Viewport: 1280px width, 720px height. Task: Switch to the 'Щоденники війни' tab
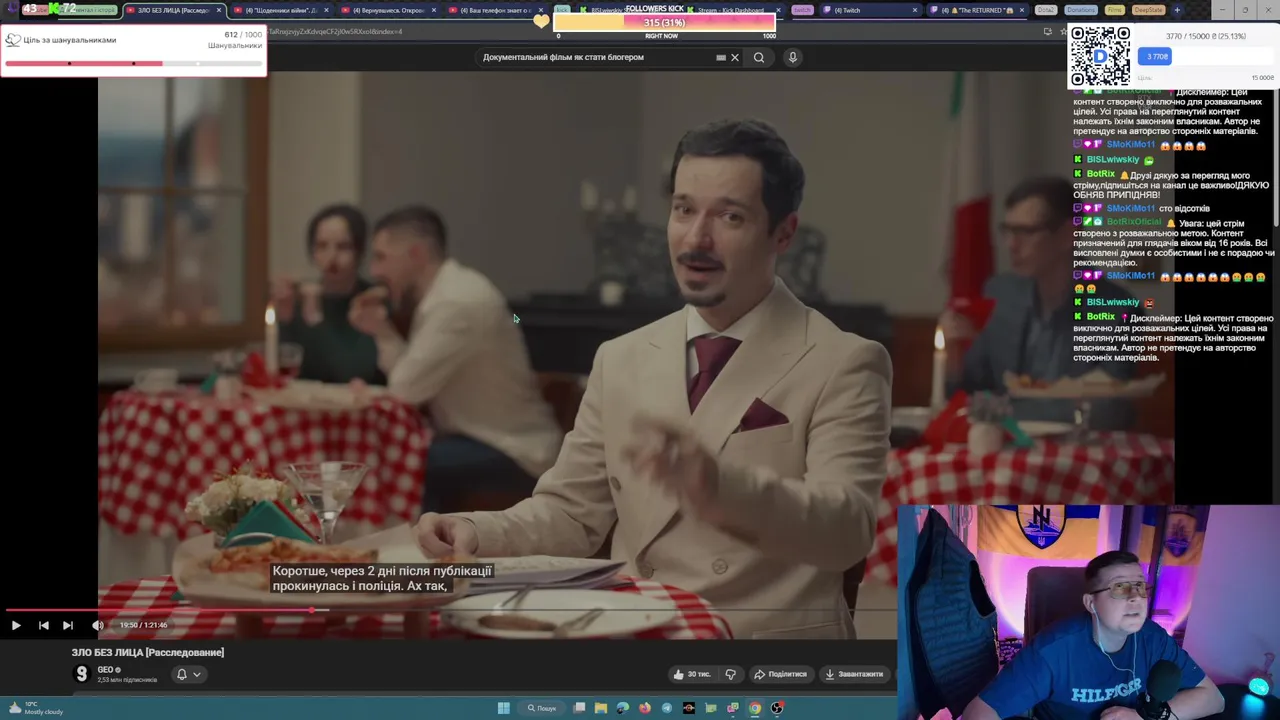[x=282, y=10]
